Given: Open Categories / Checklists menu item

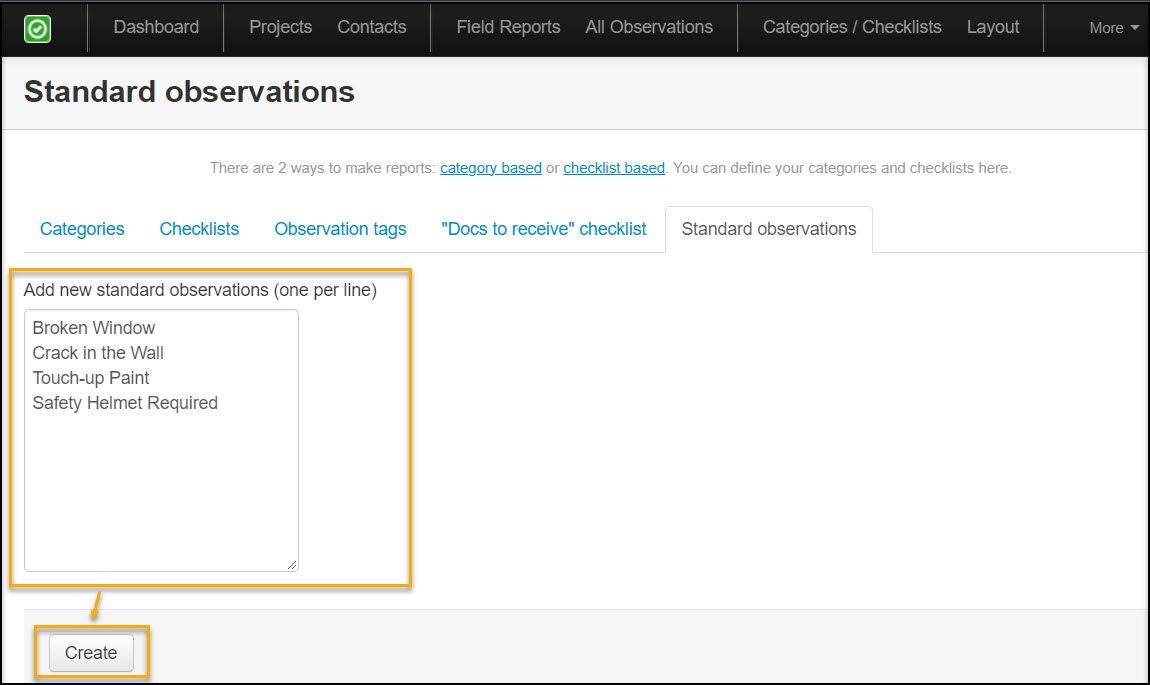Looking at the screenshot, I should point(852,28).
